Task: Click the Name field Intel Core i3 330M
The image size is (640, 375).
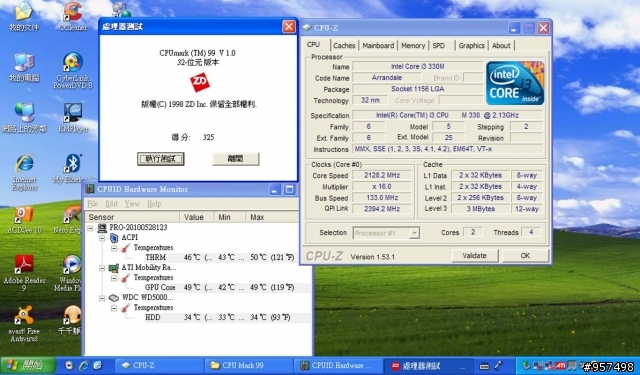Action: pos(418,67)
